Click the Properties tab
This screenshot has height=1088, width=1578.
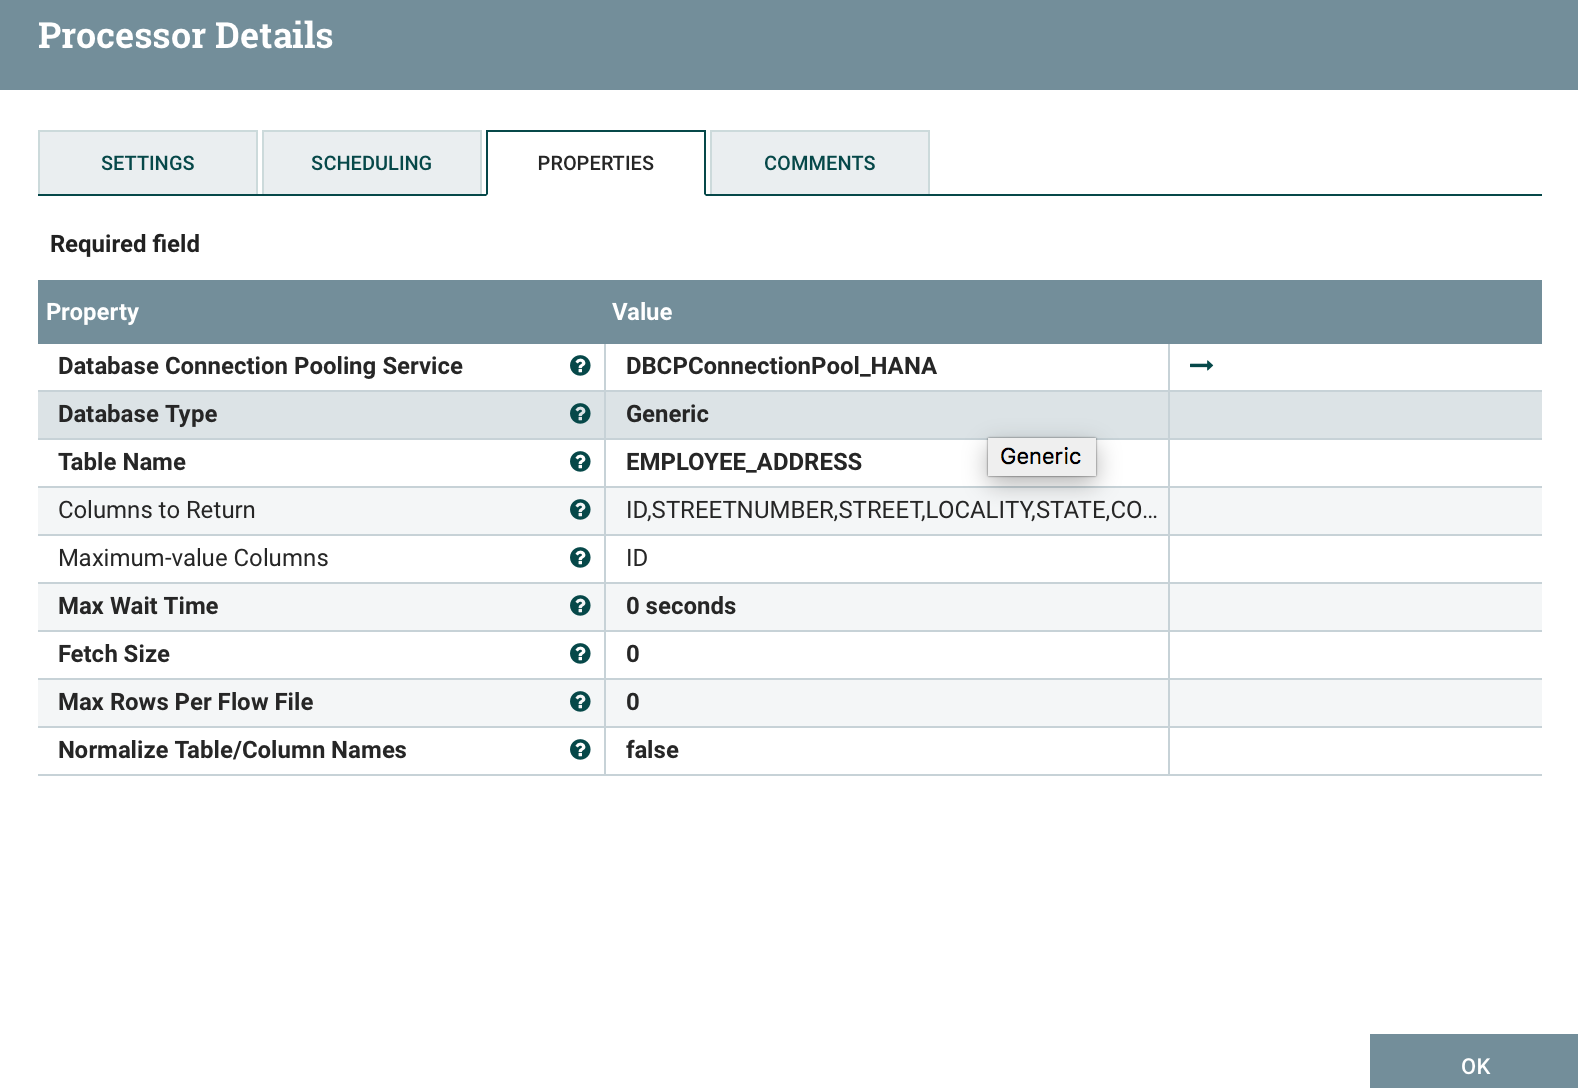[596, 163]
